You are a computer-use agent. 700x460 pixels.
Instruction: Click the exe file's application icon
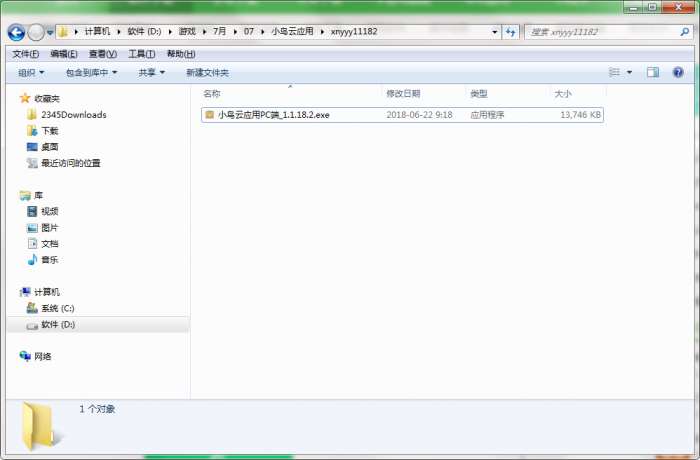click(x=209, y=115)
